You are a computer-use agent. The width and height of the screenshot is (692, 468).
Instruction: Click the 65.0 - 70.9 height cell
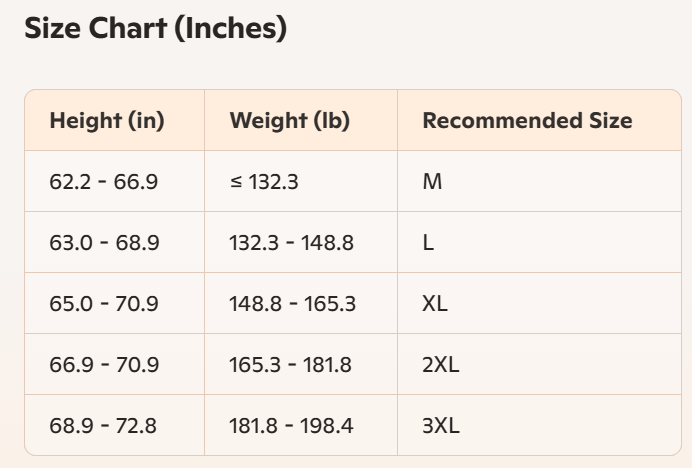(x=104, y=304)
